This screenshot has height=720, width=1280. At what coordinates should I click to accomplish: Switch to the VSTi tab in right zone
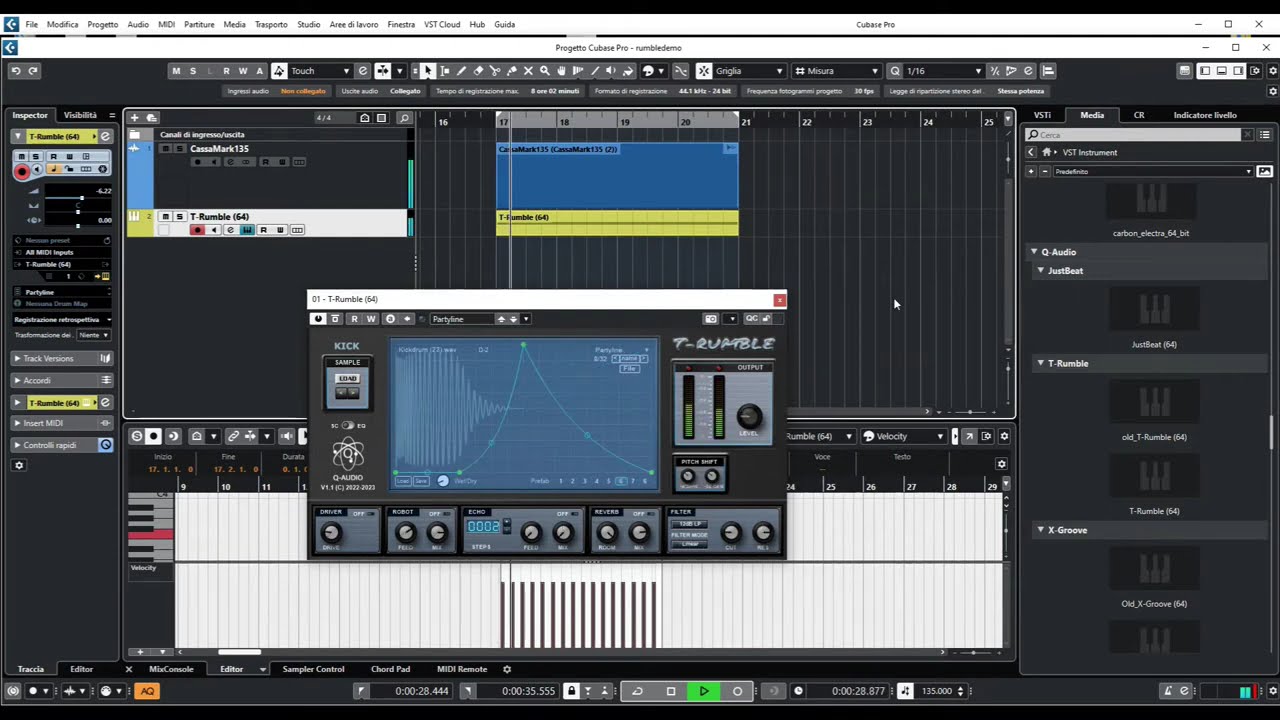point(1042,115)
